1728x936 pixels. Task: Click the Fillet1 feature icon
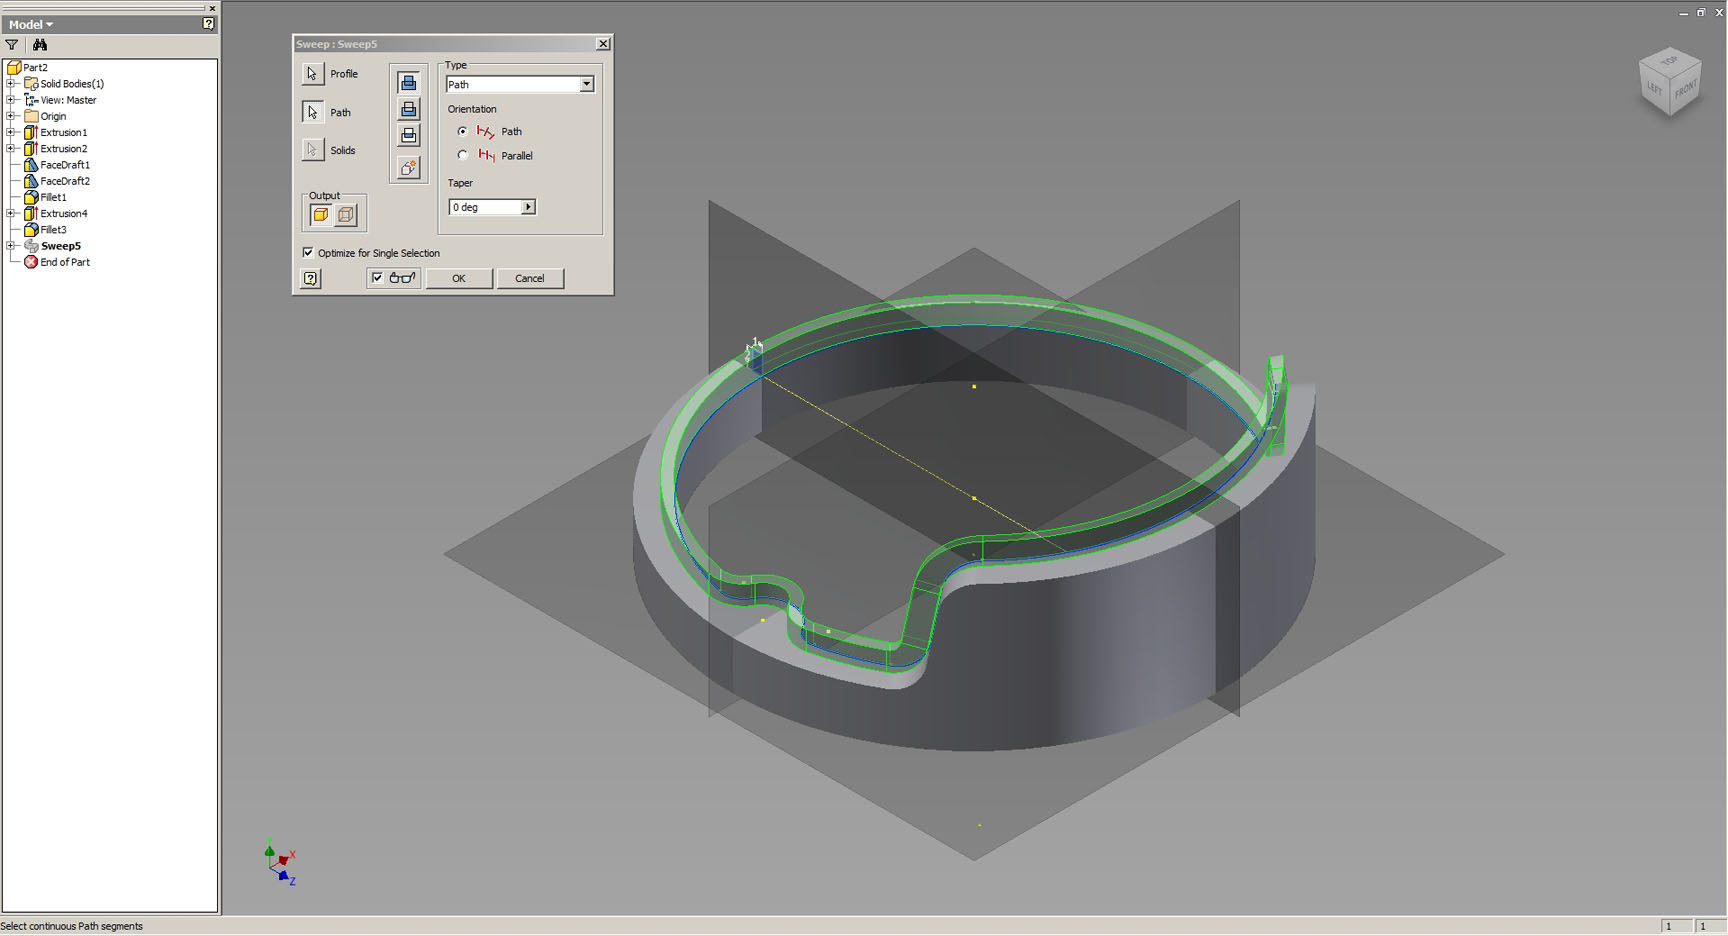point(31,197)
